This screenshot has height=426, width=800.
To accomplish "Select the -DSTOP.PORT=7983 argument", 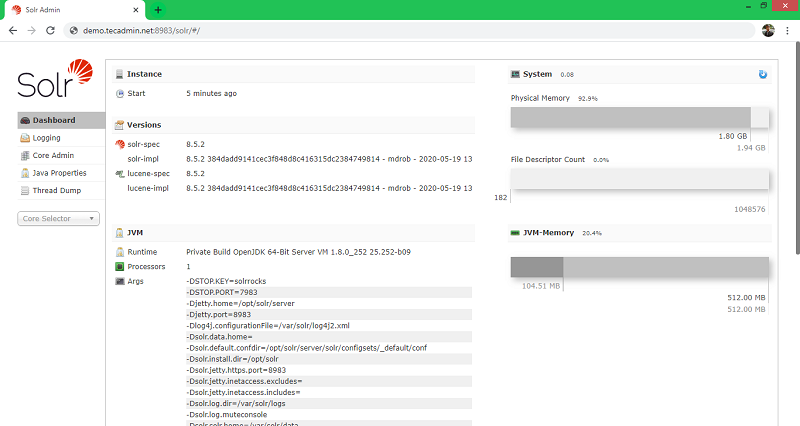I will [222, 292].
